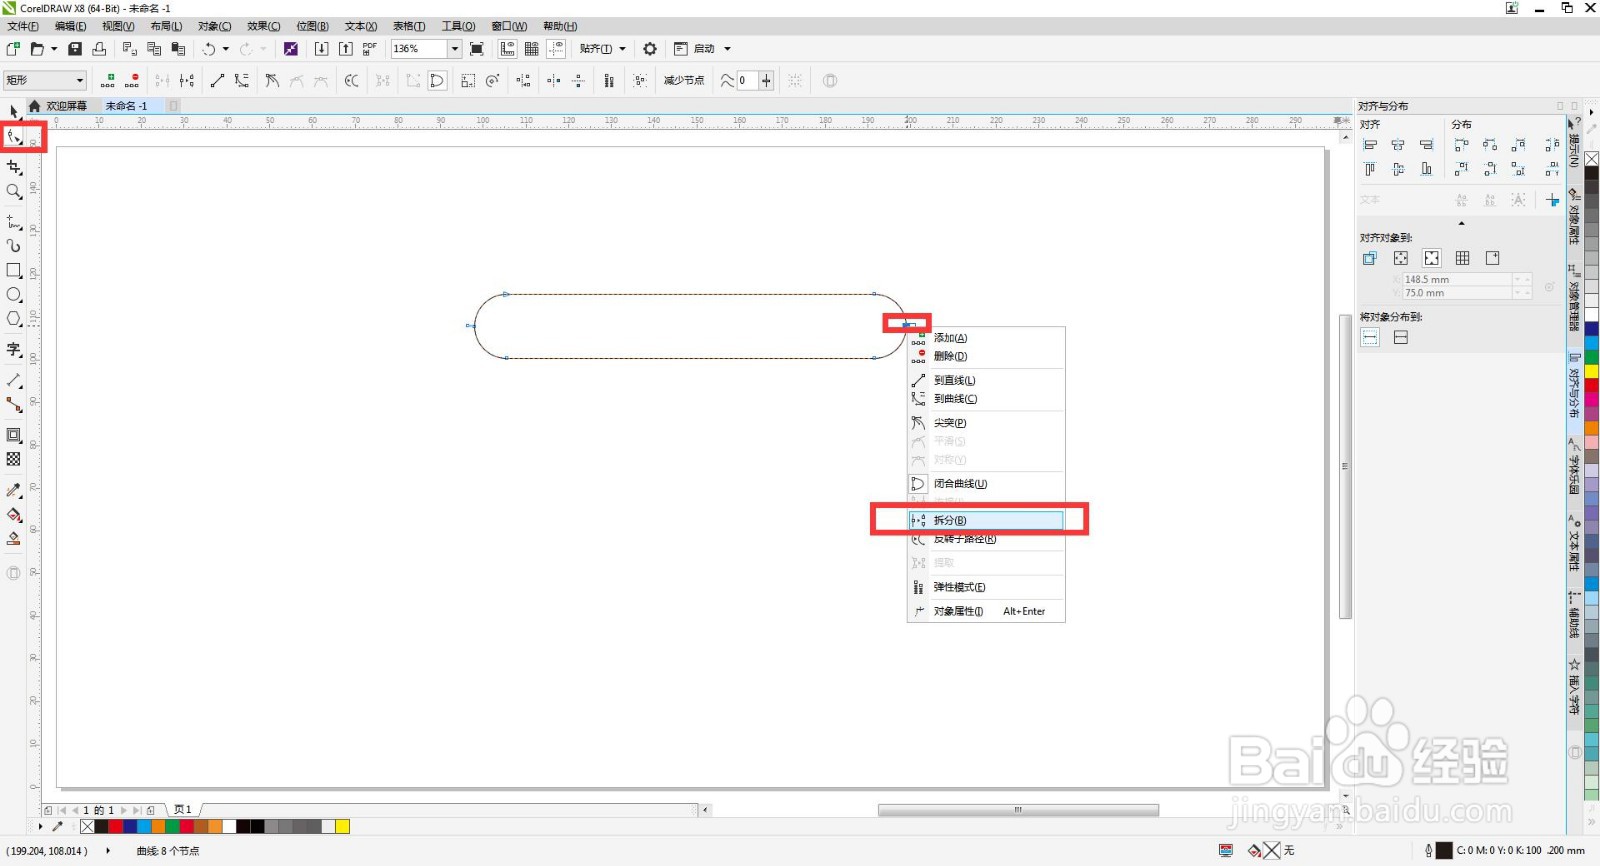Expand the document palette flyout arrow
This screenshot has height=866, width=1600.
tap(40, 826)
